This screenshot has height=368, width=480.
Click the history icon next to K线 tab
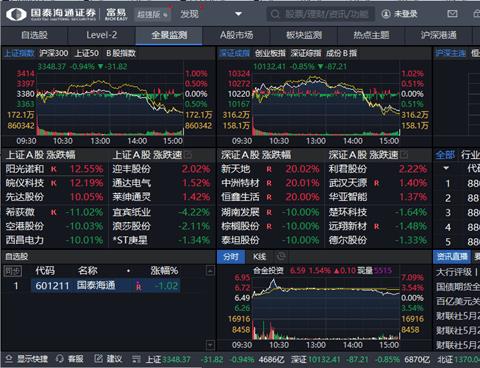pos(281,256)
